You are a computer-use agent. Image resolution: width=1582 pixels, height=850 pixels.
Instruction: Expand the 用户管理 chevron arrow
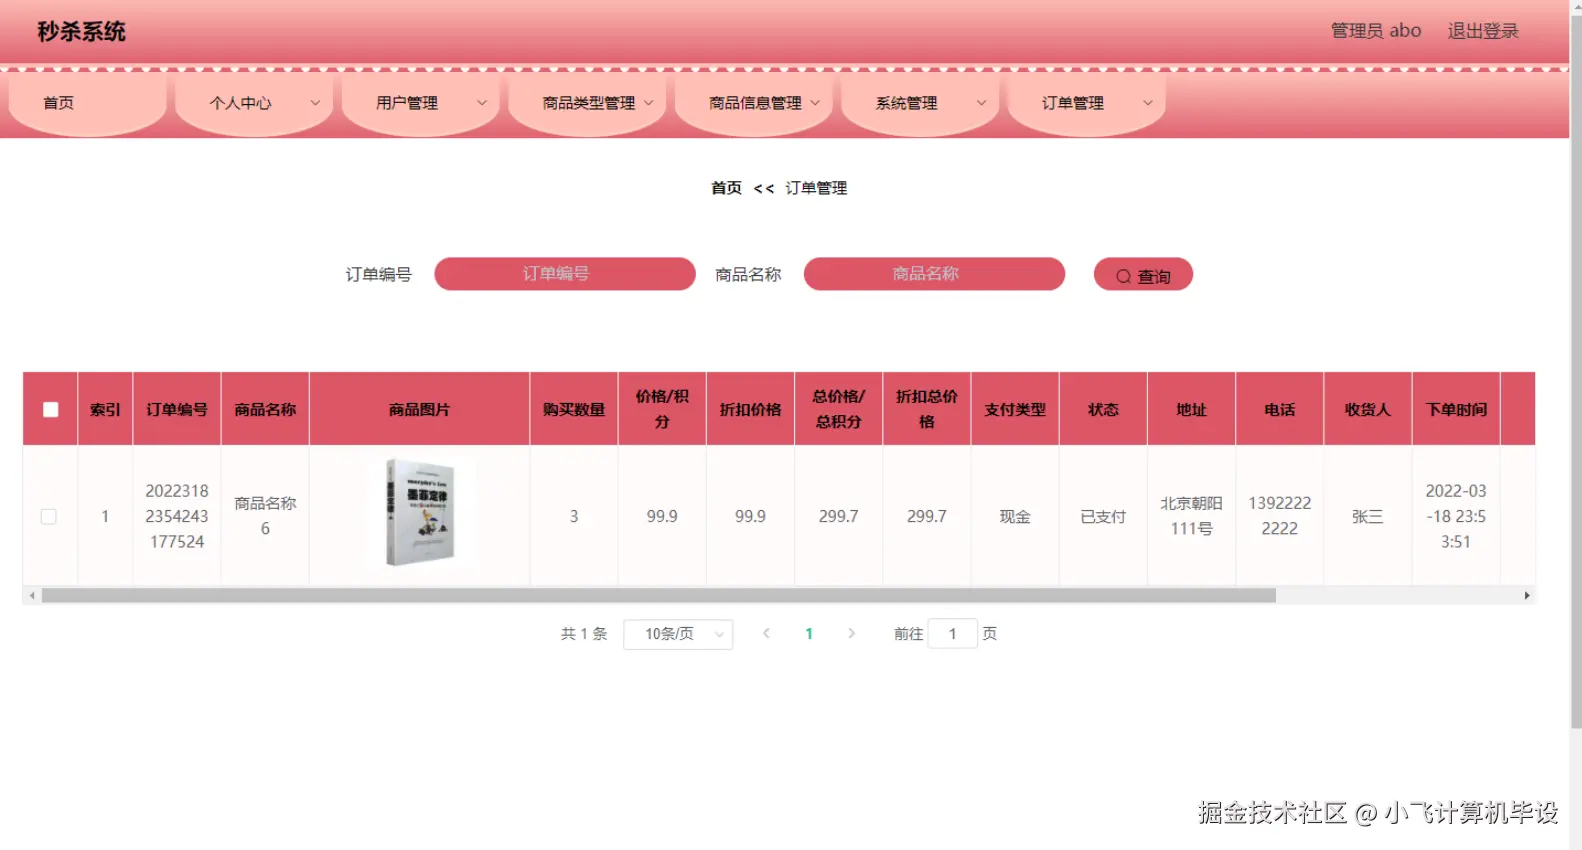pos(482,103)
